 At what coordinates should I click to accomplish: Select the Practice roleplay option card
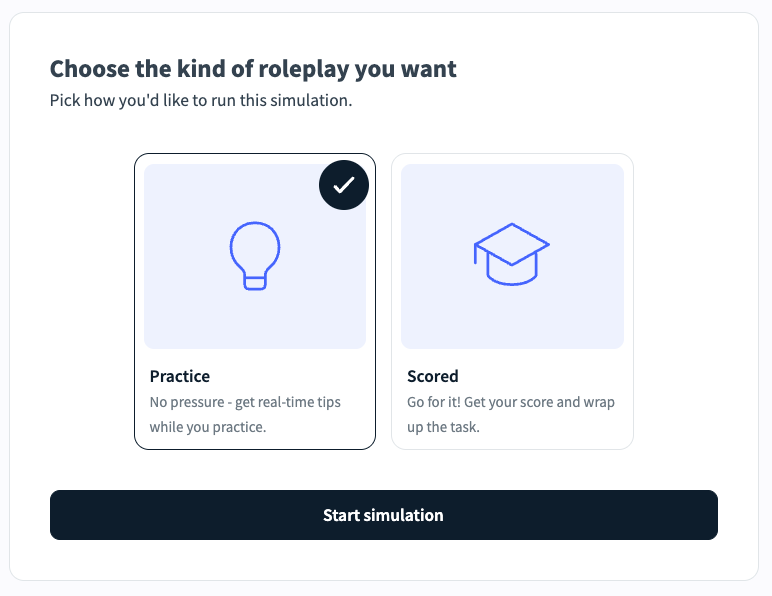pyautogui.click(x=255, y=301)
